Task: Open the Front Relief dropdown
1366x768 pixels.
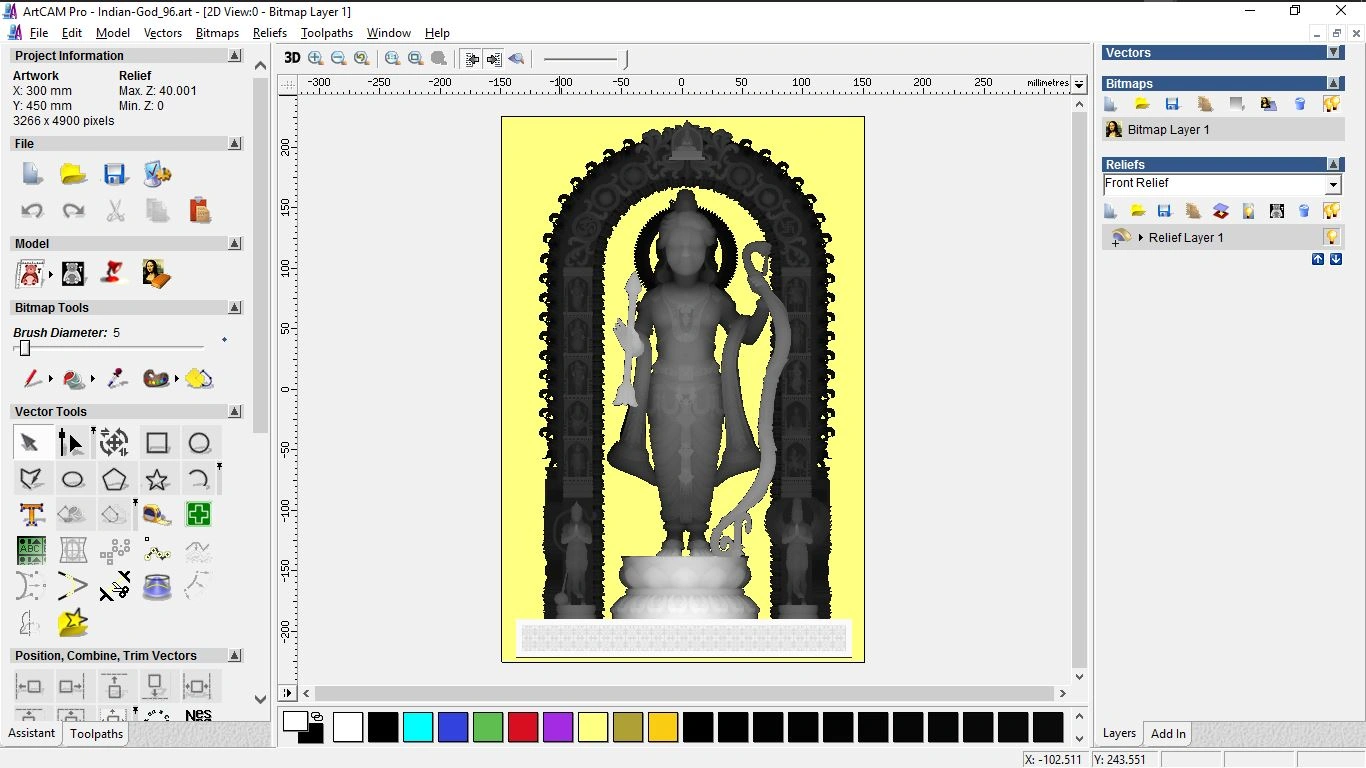Action: click(1332, 185)
